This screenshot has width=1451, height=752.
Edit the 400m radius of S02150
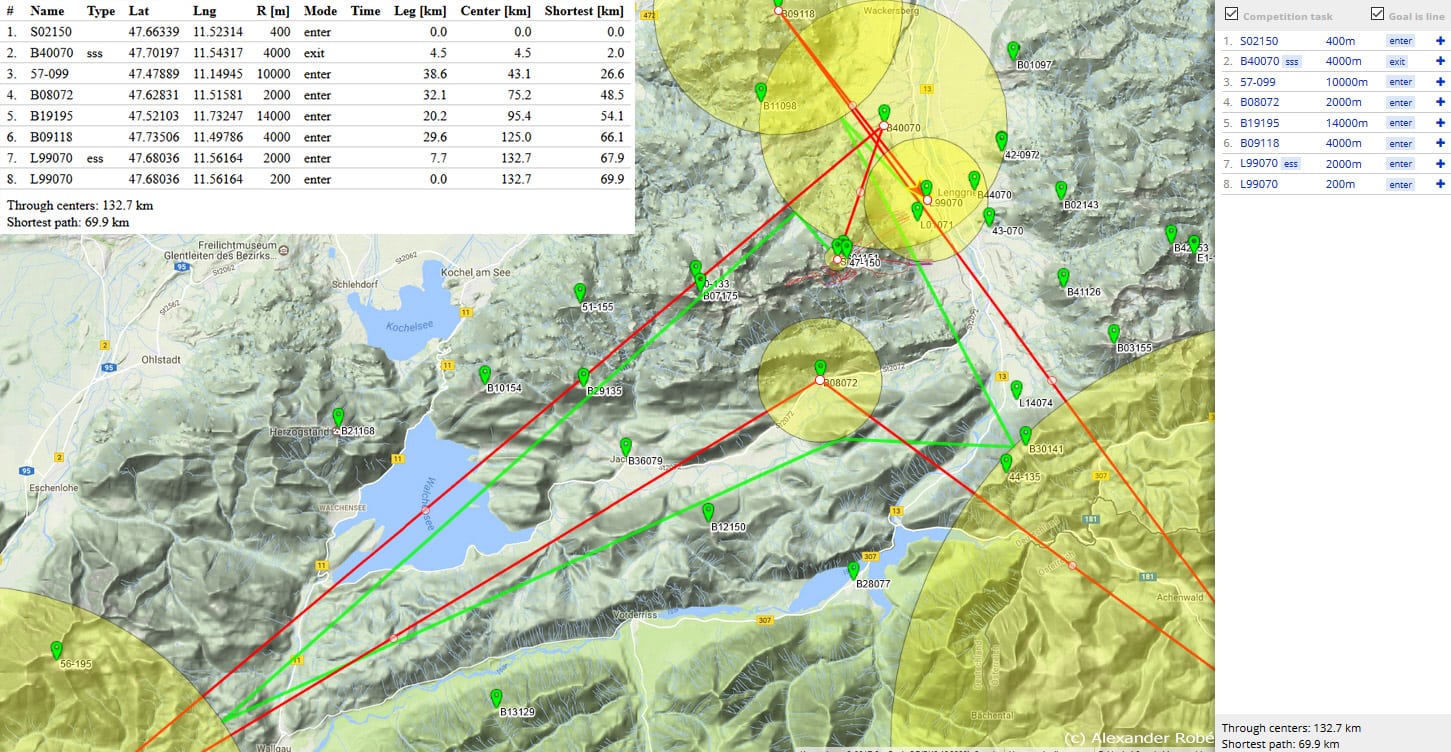(x=1341, y=42)
